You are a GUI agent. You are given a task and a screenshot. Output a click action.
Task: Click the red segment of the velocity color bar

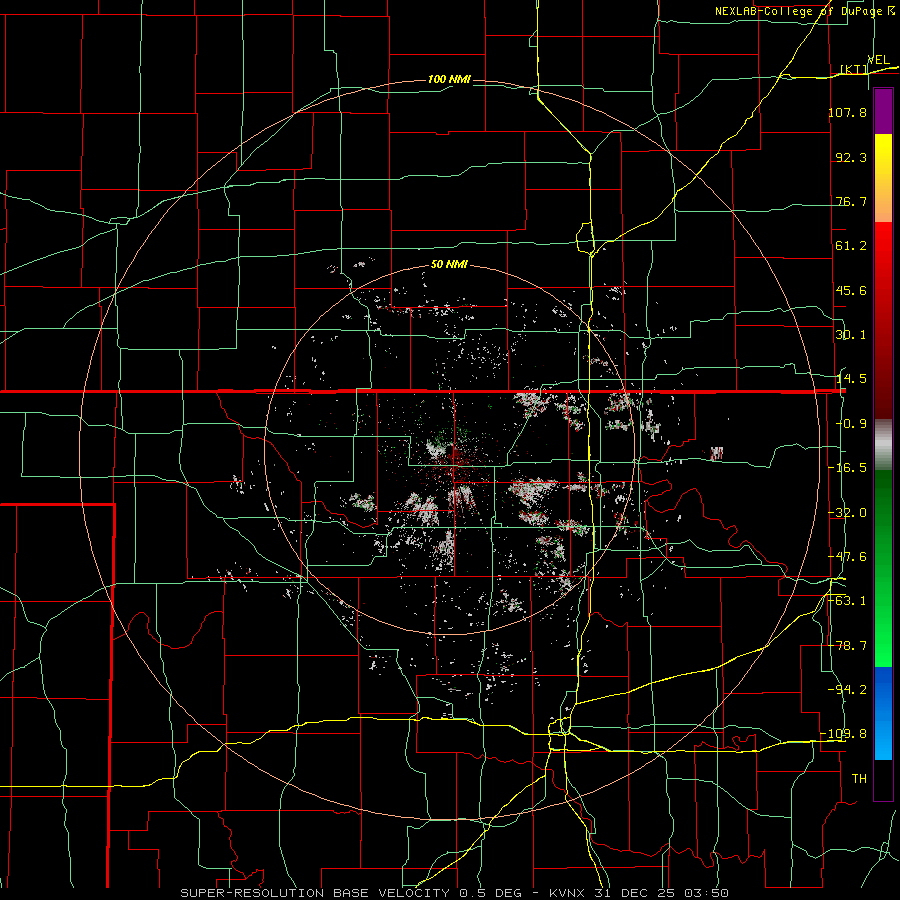coord(883,320)
